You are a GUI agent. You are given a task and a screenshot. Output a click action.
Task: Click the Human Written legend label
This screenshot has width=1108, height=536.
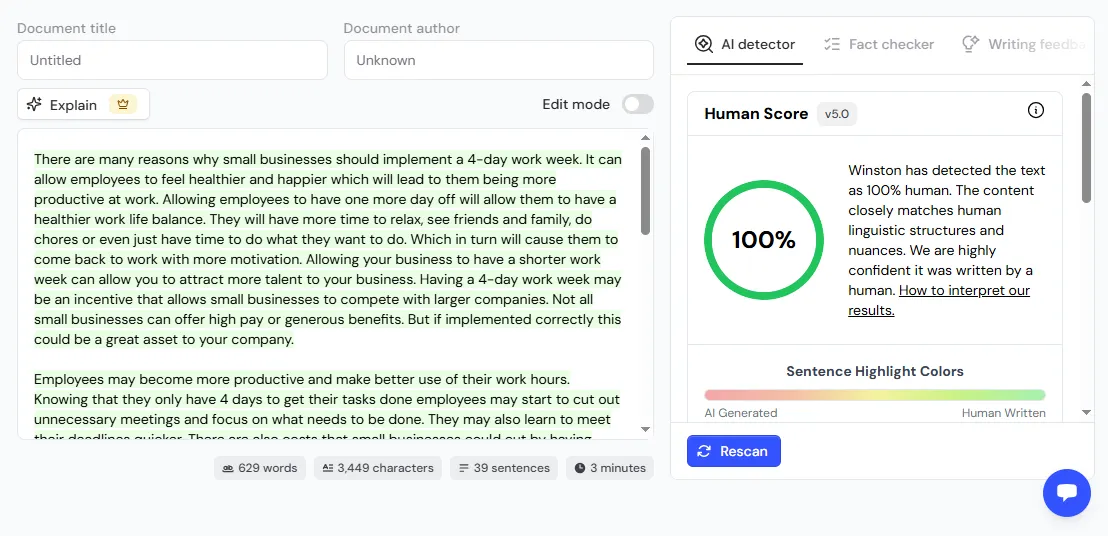(1003, 413)
